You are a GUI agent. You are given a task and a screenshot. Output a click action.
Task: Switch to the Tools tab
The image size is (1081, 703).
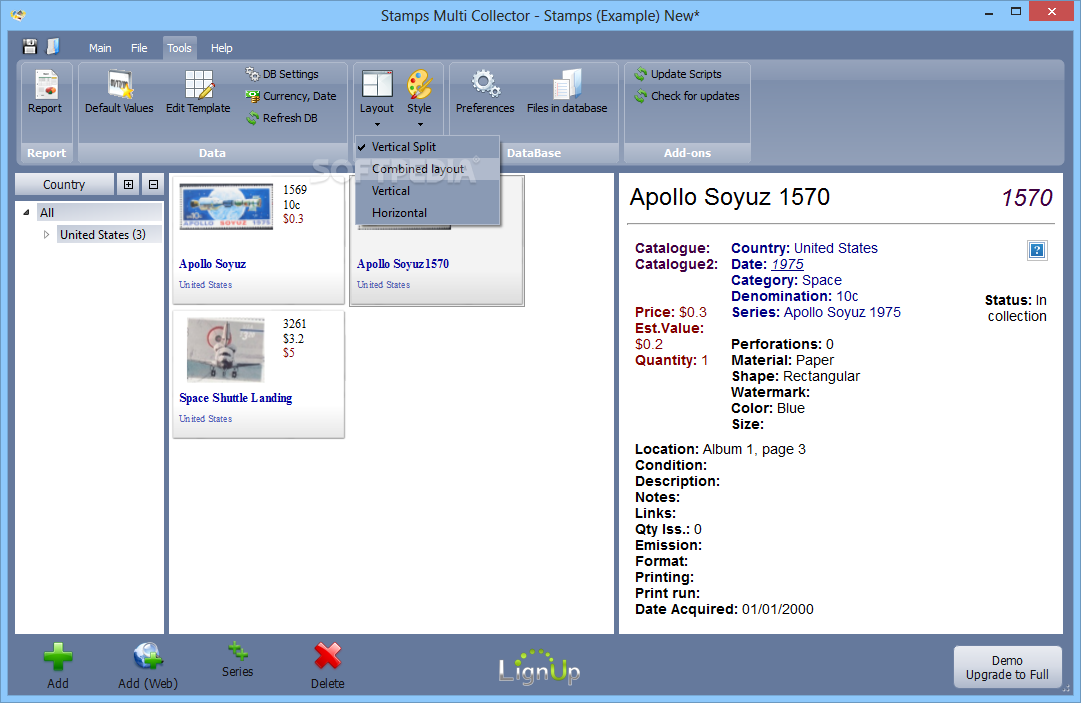point(179,48)
